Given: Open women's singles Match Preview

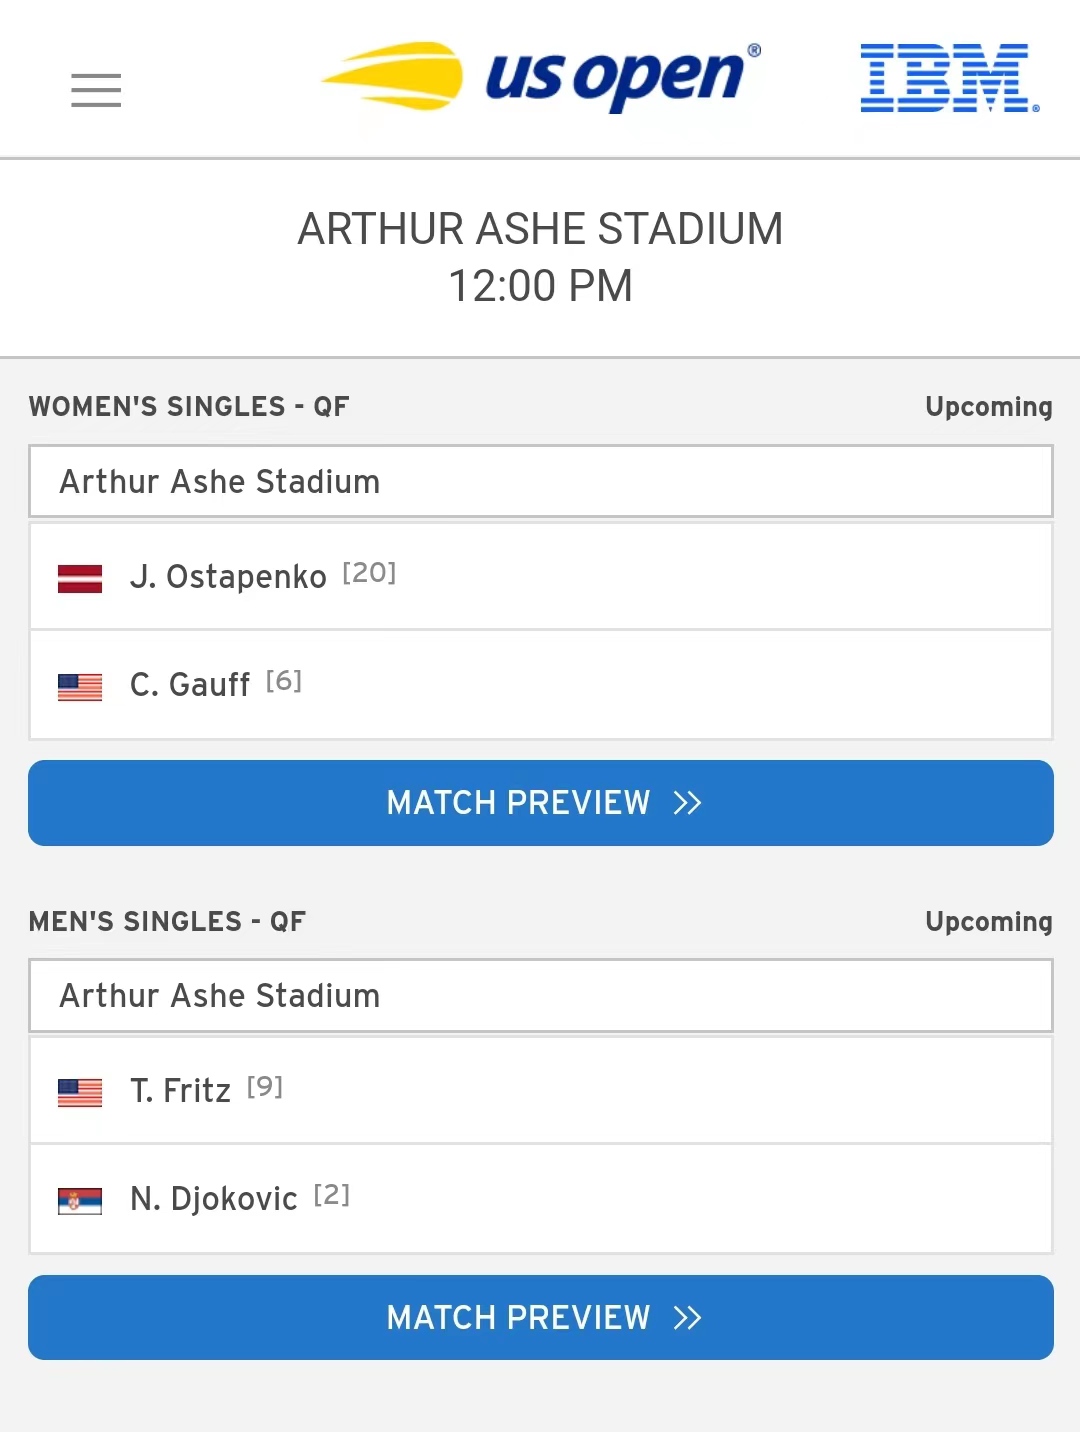Looking at the screenshot, I should click(x=541, y=803).
